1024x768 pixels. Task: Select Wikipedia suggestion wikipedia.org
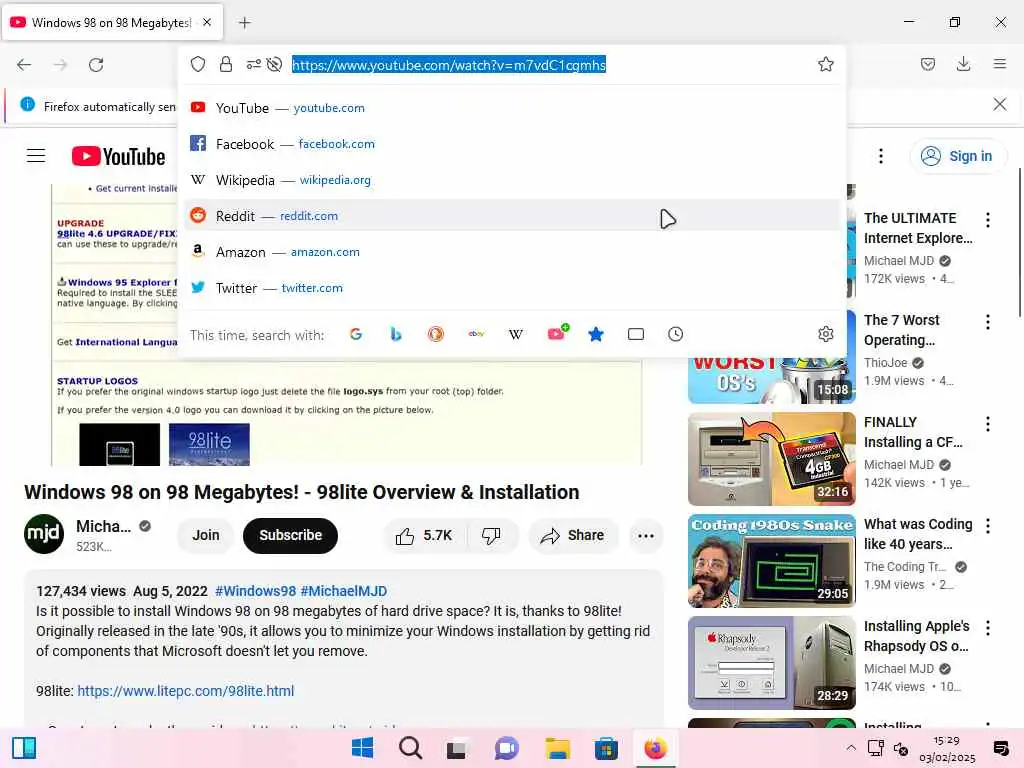[x=512, y=180]
